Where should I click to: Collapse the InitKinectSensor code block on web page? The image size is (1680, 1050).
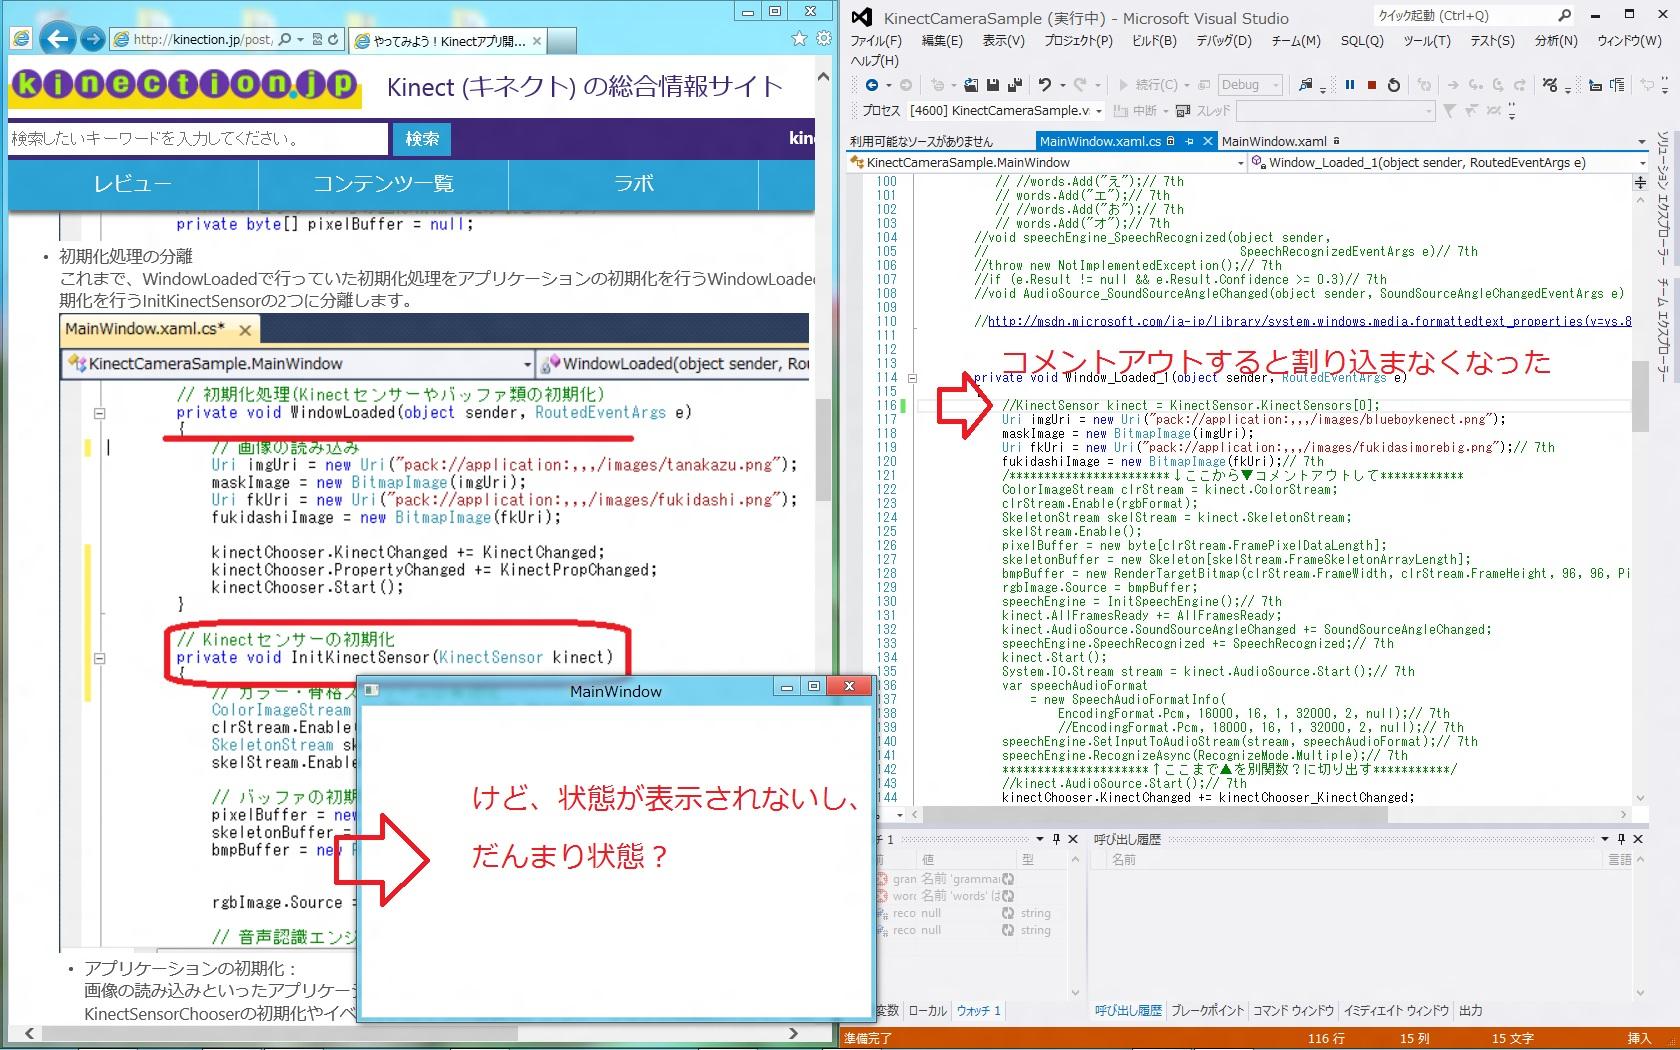coord(99,658)
